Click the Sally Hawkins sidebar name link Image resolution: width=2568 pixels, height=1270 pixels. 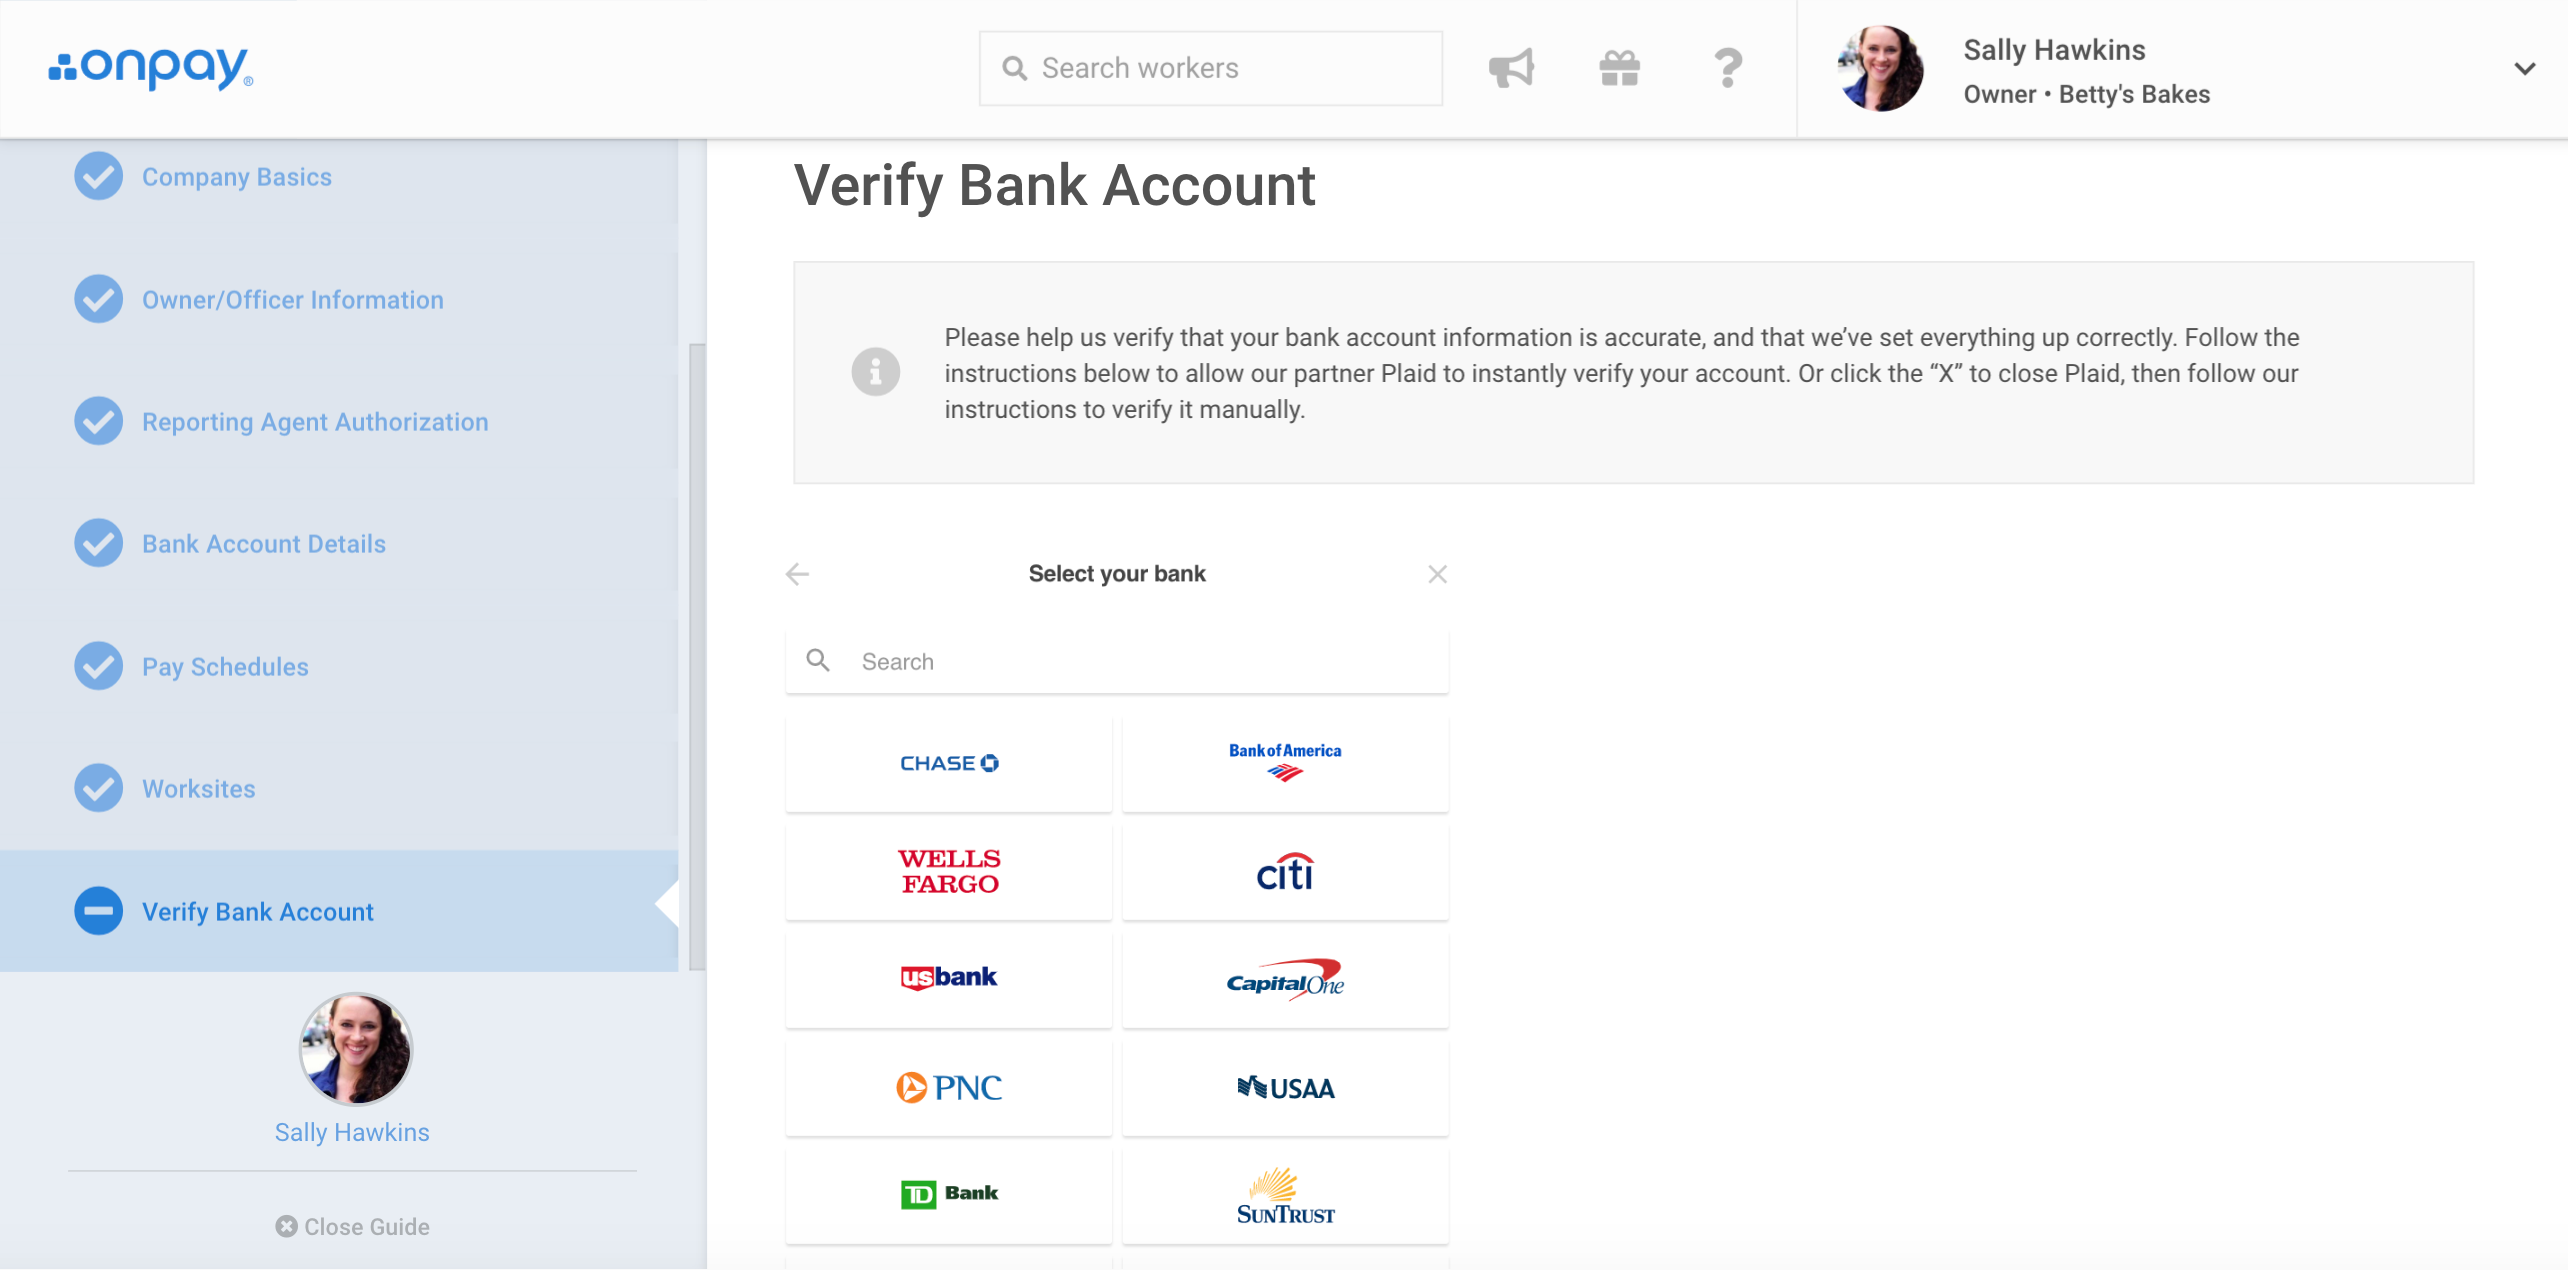point(352,1132)
